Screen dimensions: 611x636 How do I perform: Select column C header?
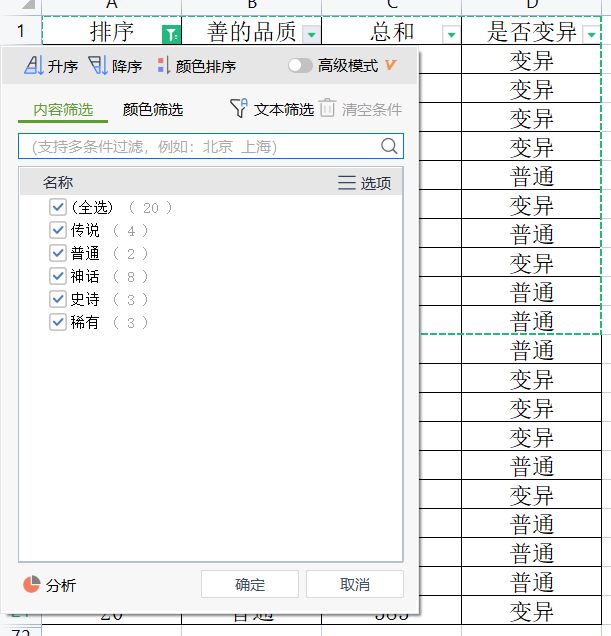[x=392, y=5]
